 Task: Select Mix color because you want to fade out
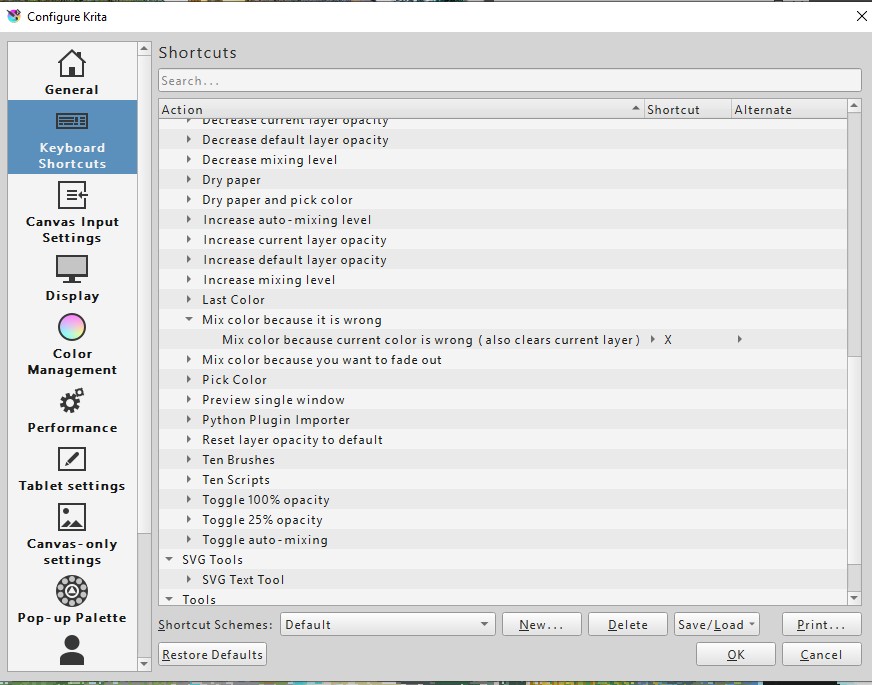pos(503,360)
